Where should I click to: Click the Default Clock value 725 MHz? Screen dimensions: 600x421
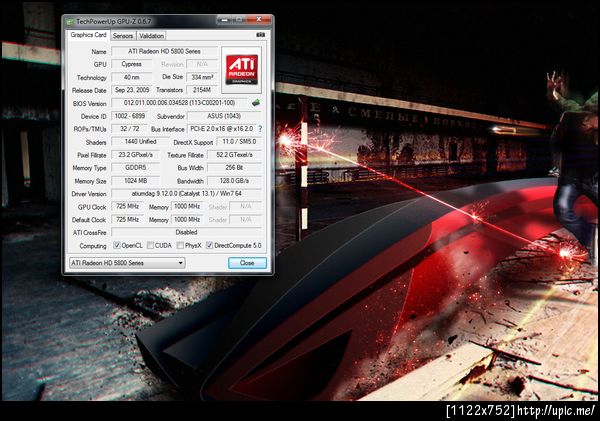coord(127,219)
